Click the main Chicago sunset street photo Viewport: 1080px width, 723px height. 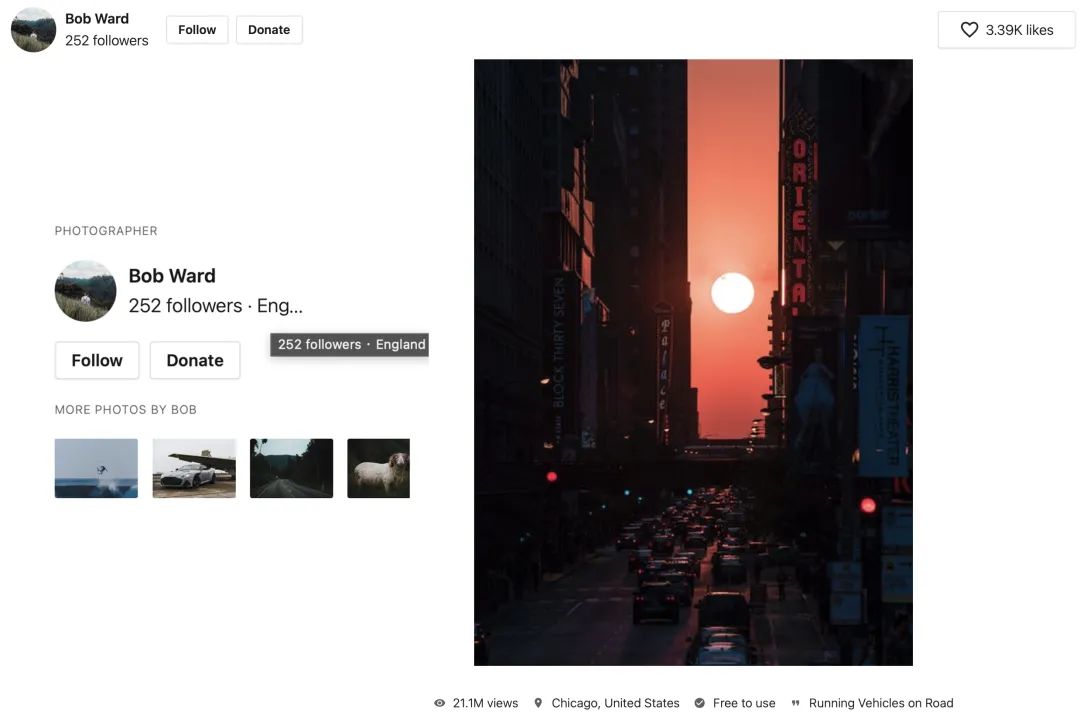693,362
